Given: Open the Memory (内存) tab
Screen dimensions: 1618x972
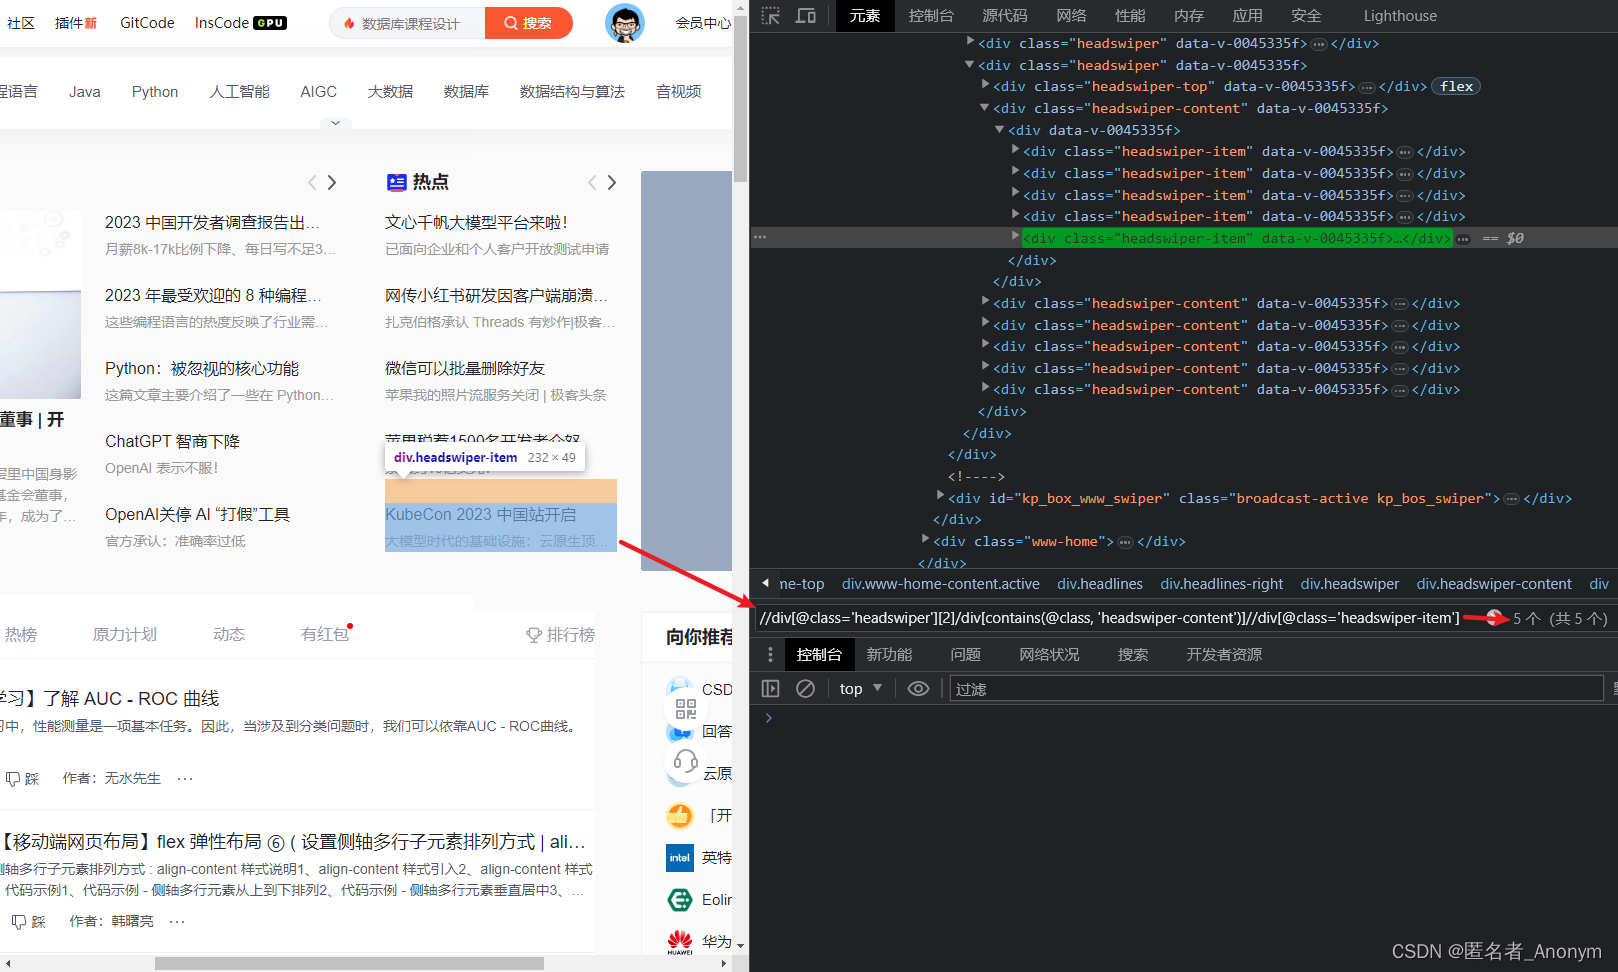Looking at the screenshot, I should (x=1189, y=16).
